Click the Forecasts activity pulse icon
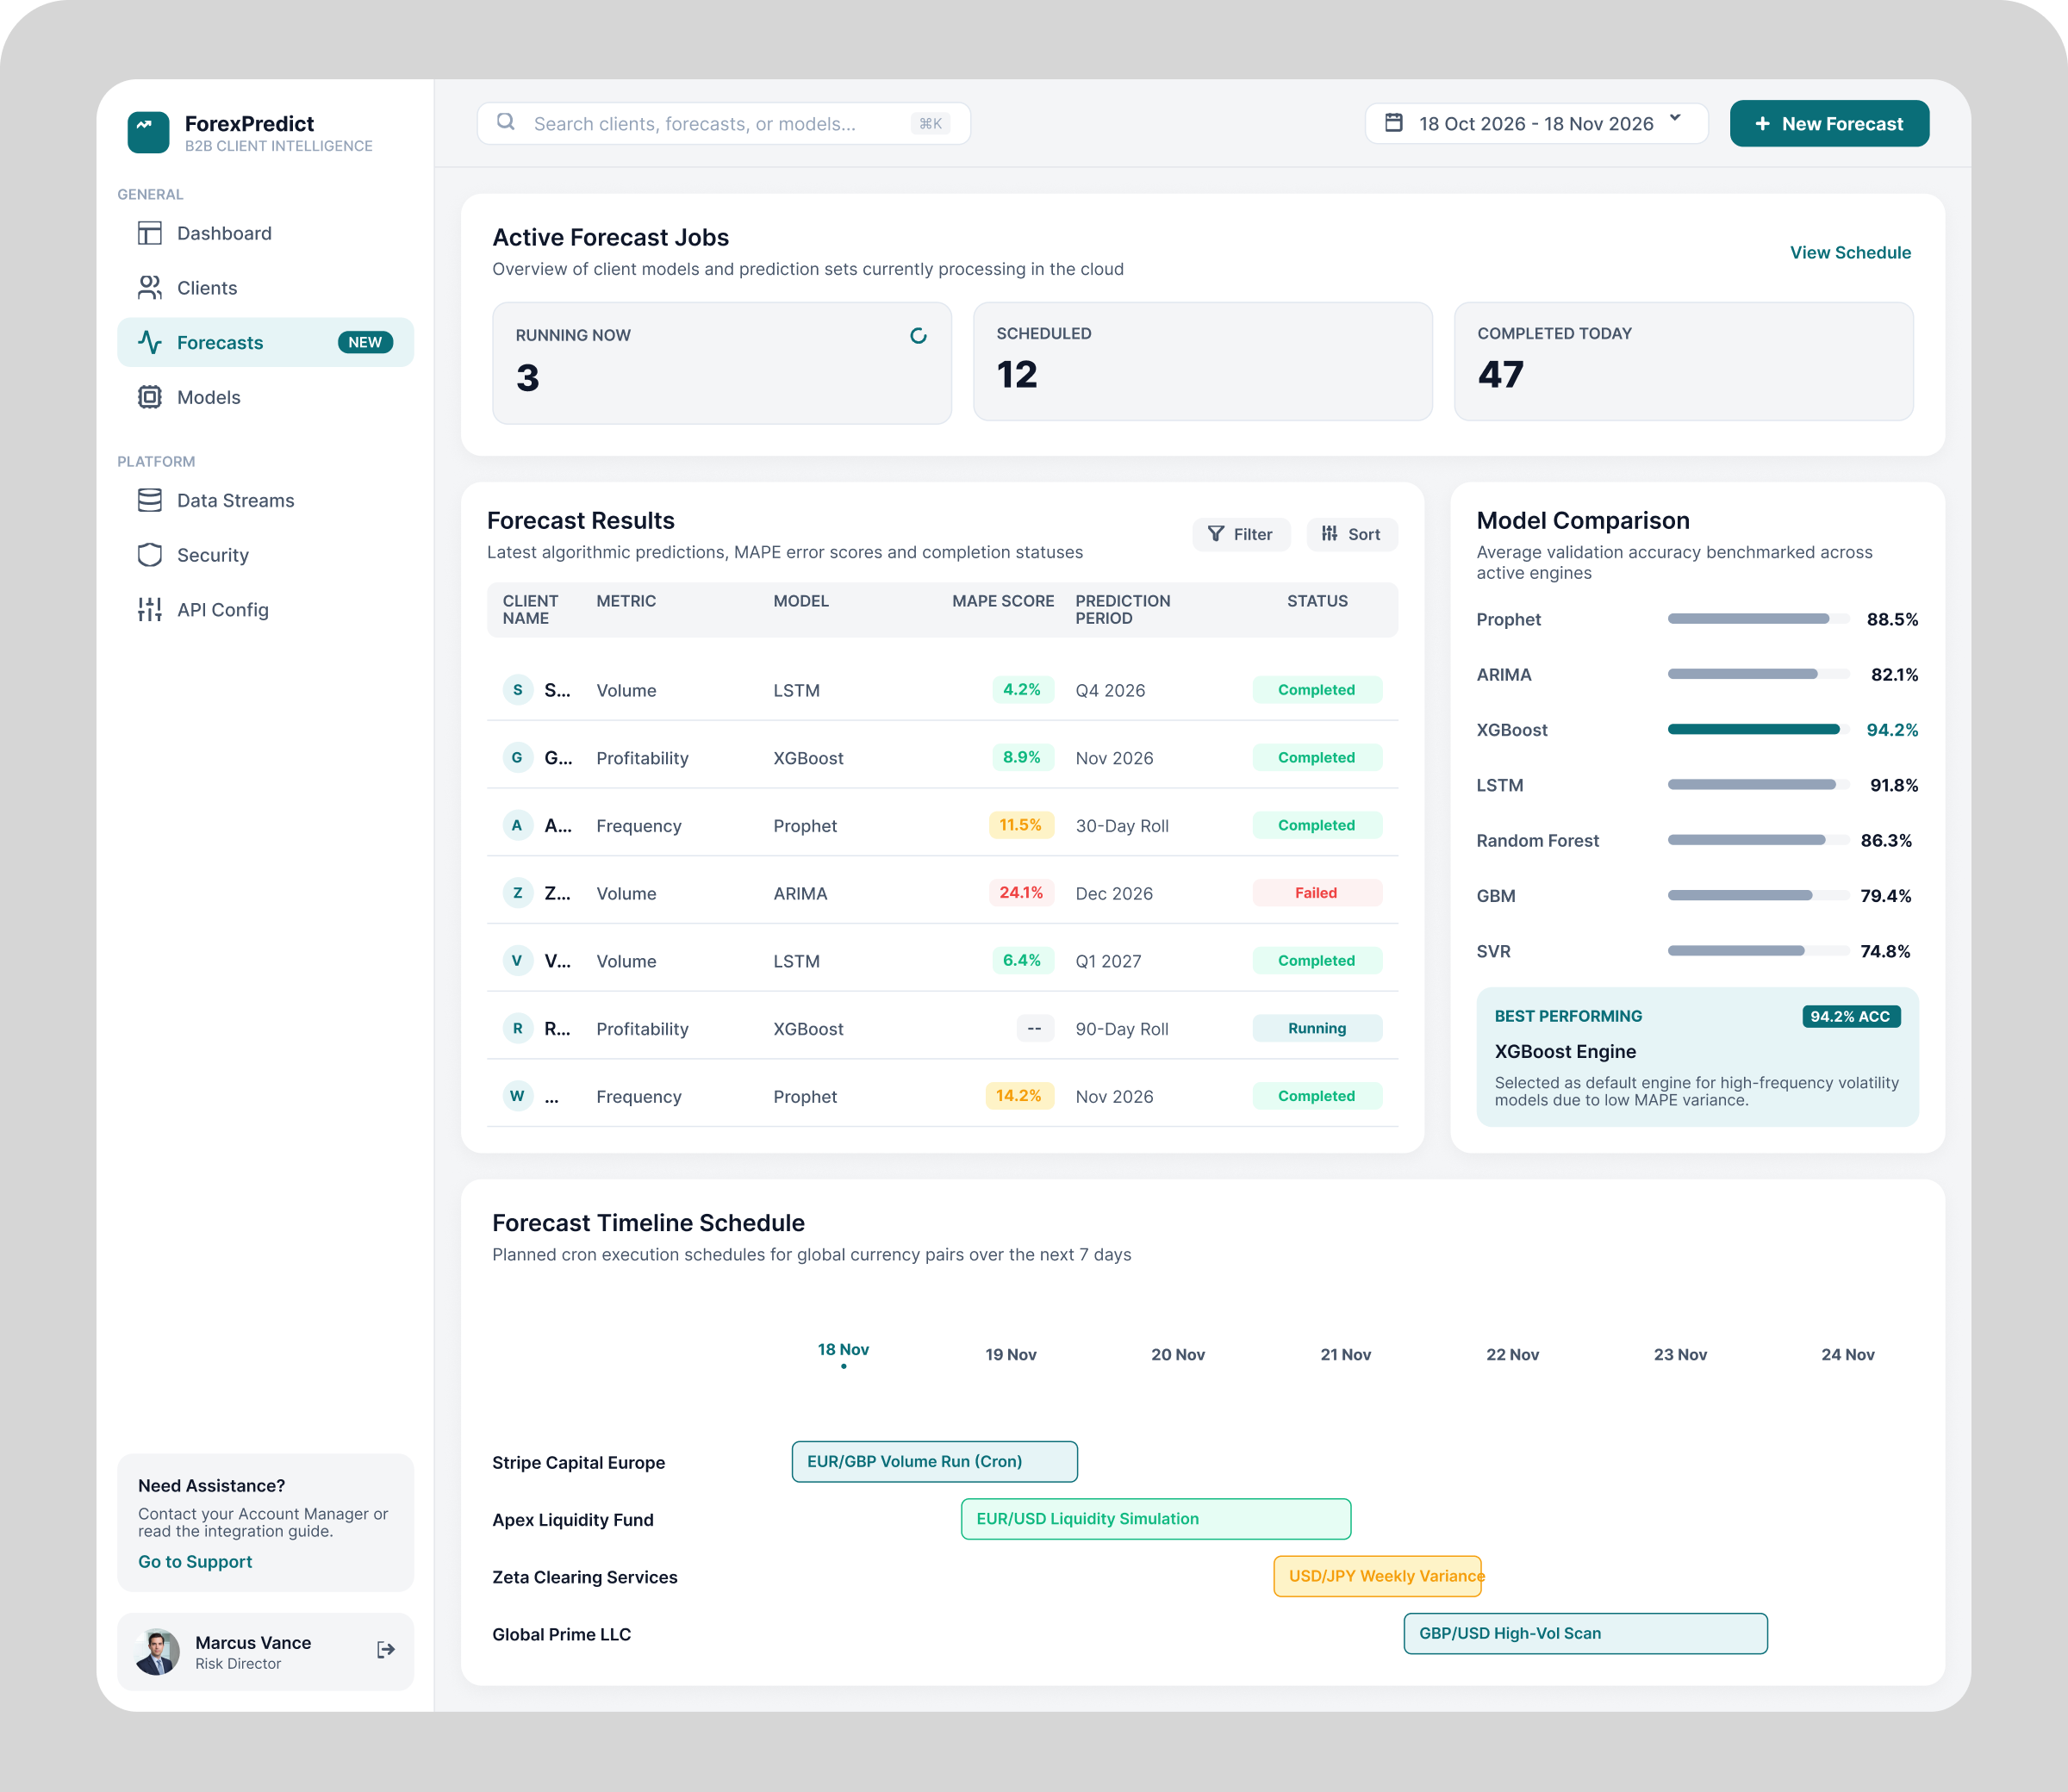Screen dimensions: 2068x1792 [x=150, y=342]
